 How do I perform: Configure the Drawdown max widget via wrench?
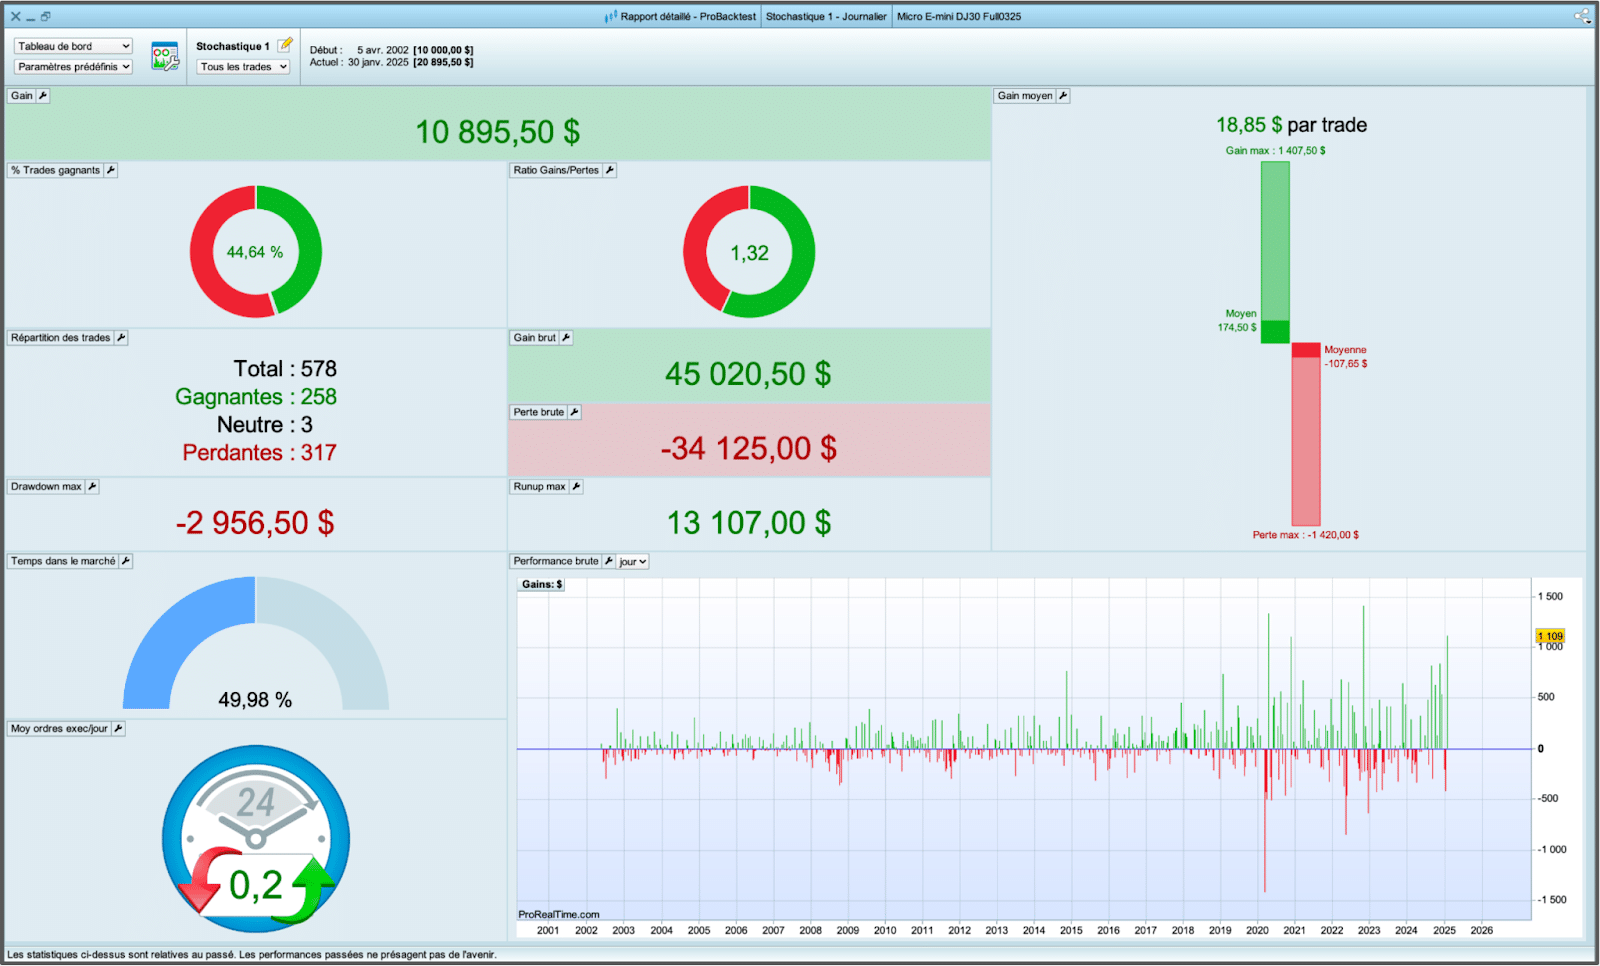[x=92, y=487]
